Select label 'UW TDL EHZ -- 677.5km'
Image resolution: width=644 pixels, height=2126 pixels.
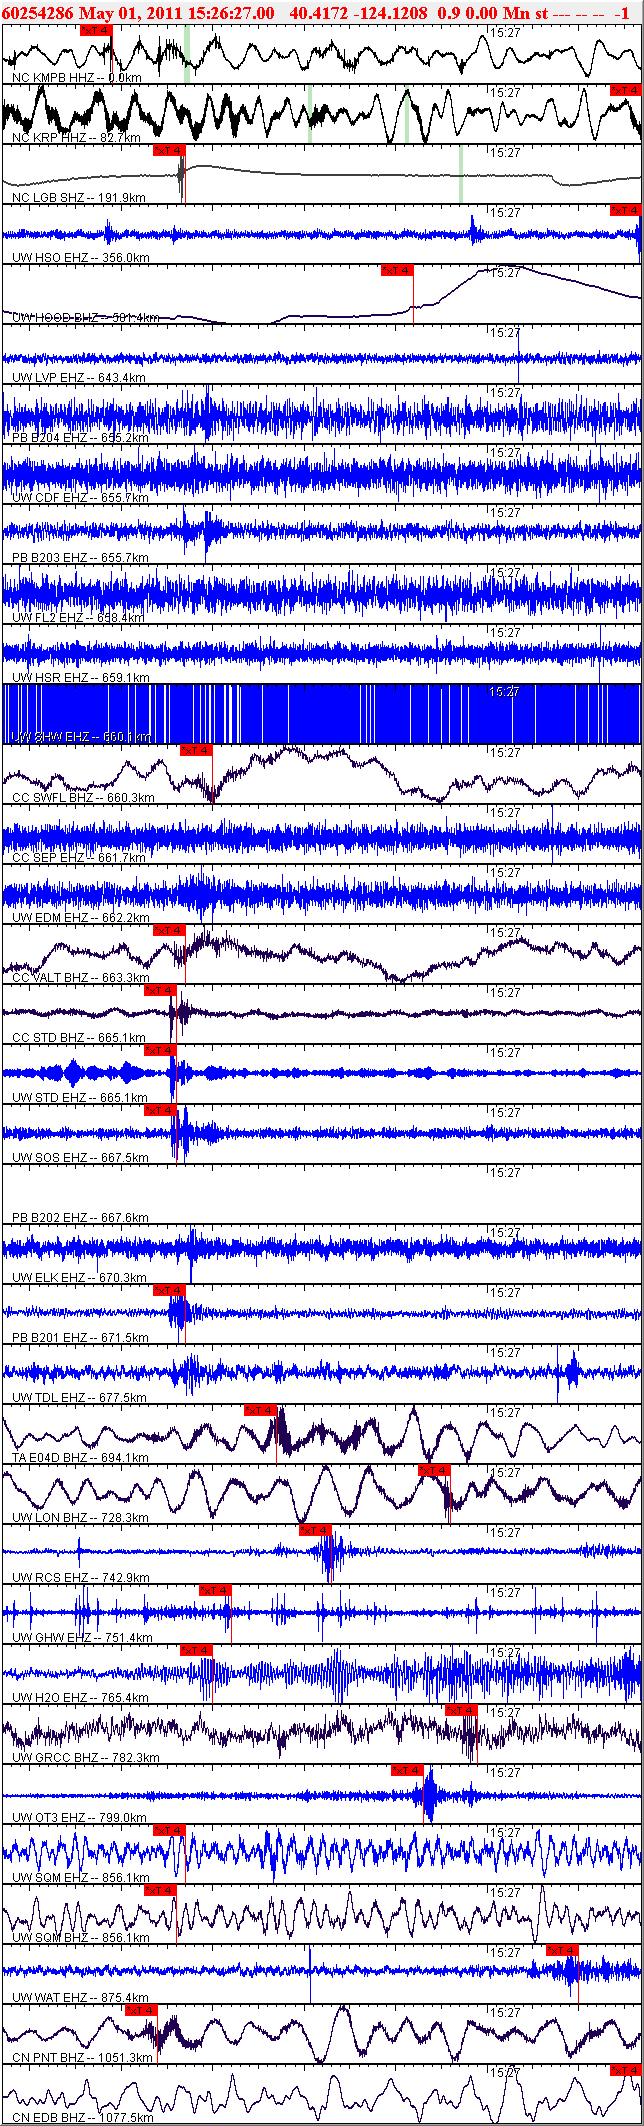(x=79, y=1397)
